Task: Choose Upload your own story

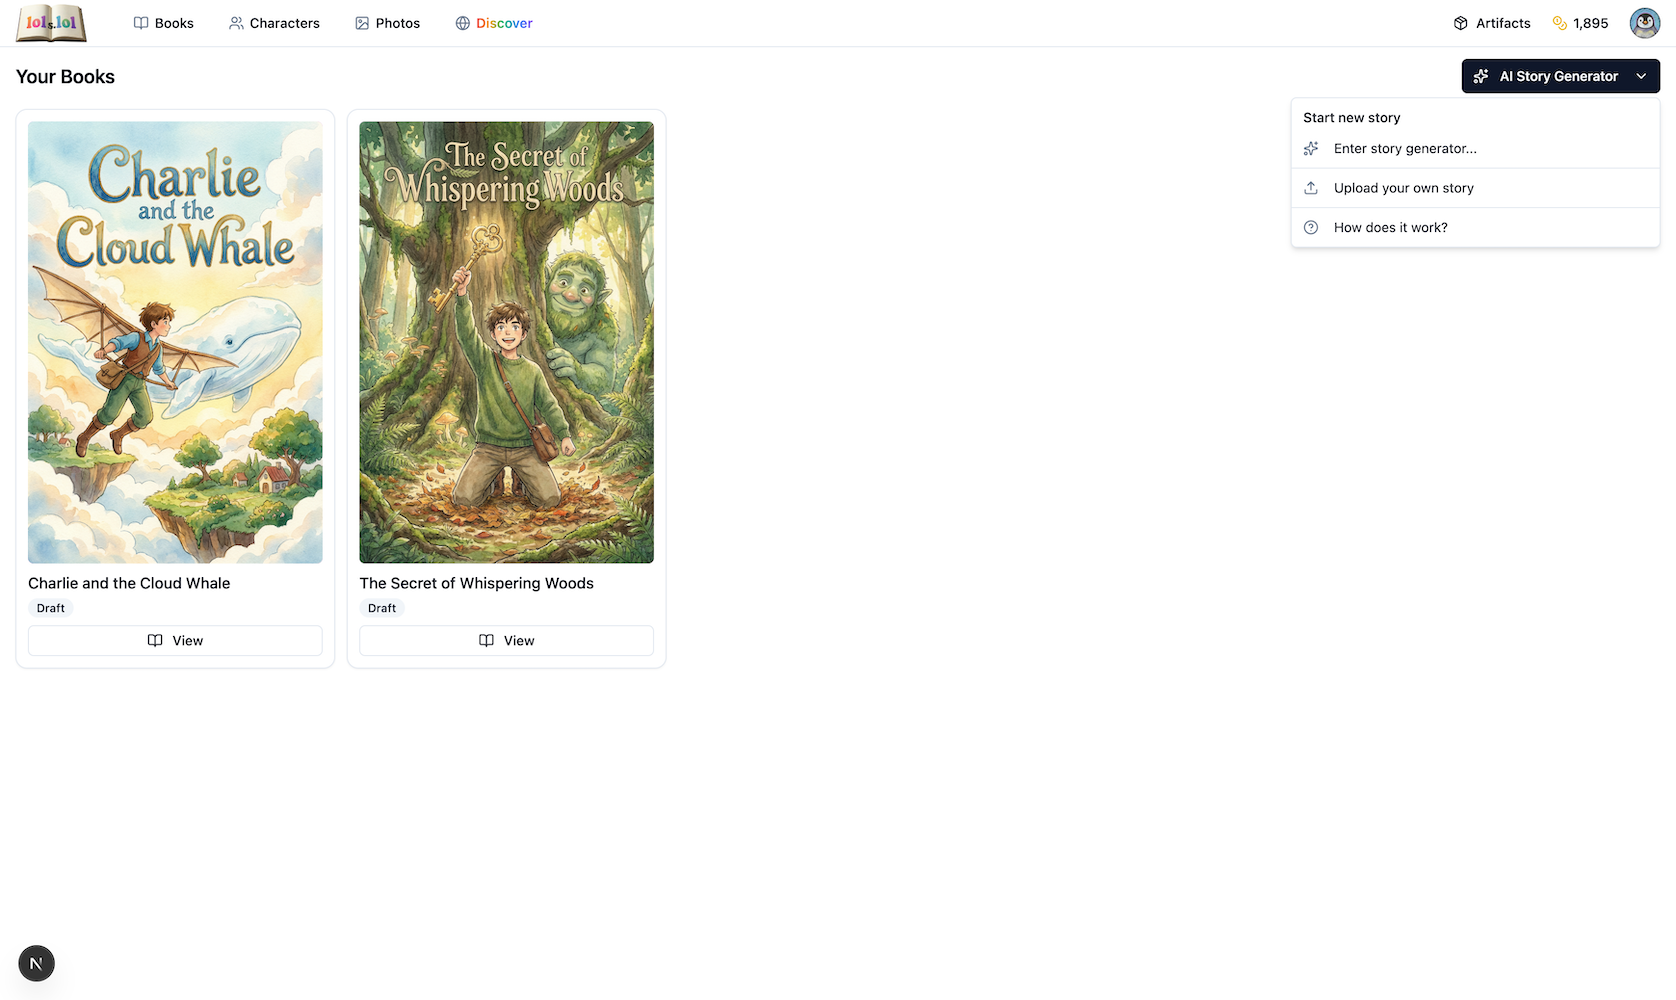Action: 1403,188
